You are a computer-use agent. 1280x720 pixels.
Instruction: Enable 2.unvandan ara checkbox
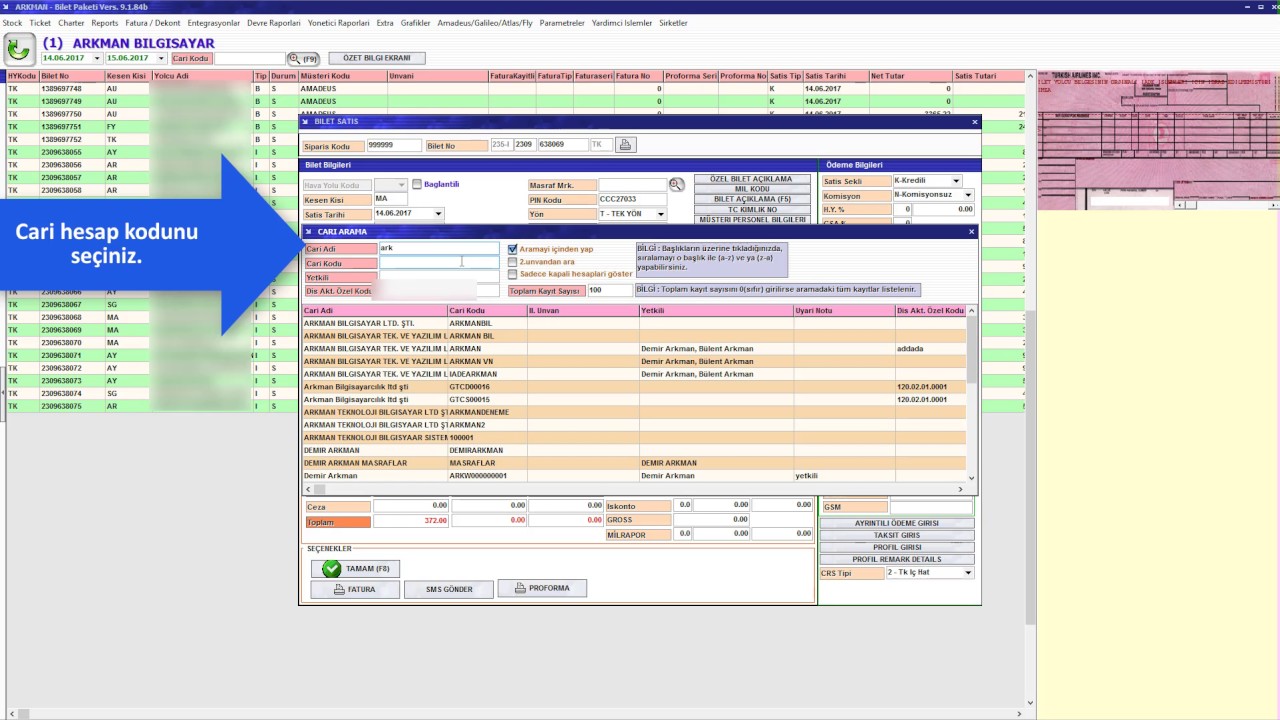pyautogui.click(x=513, y=262)
